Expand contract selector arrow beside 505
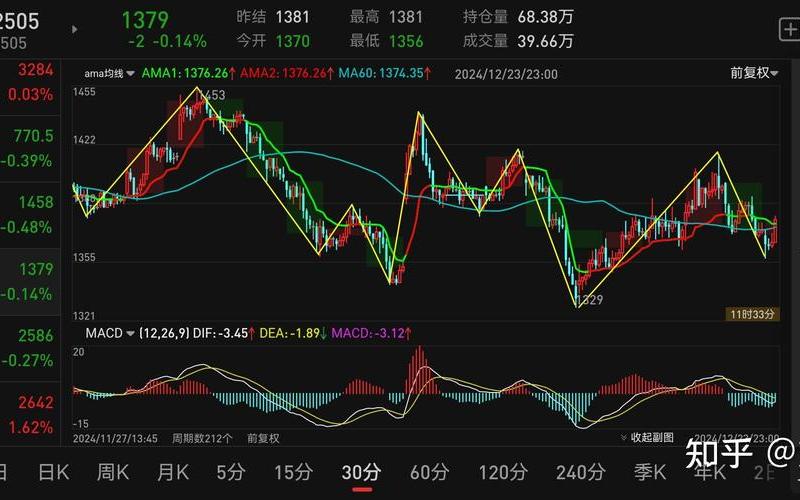 74,30
